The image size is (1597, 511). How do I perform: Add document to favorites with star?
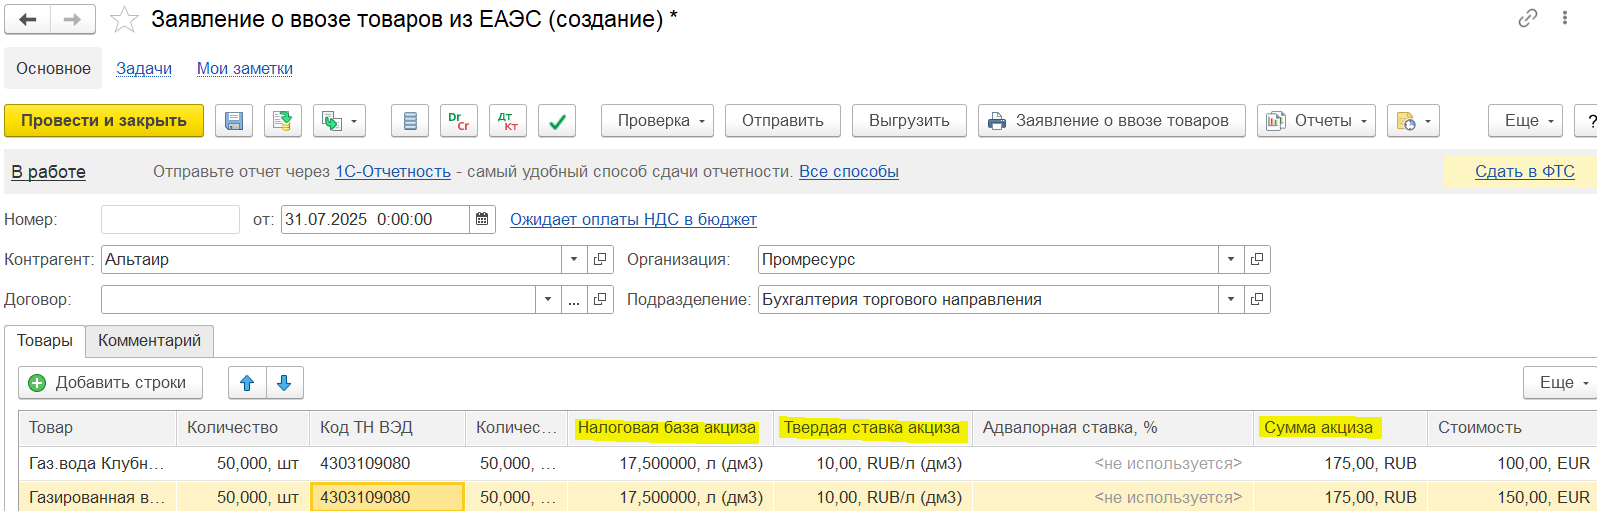point(124,19)
